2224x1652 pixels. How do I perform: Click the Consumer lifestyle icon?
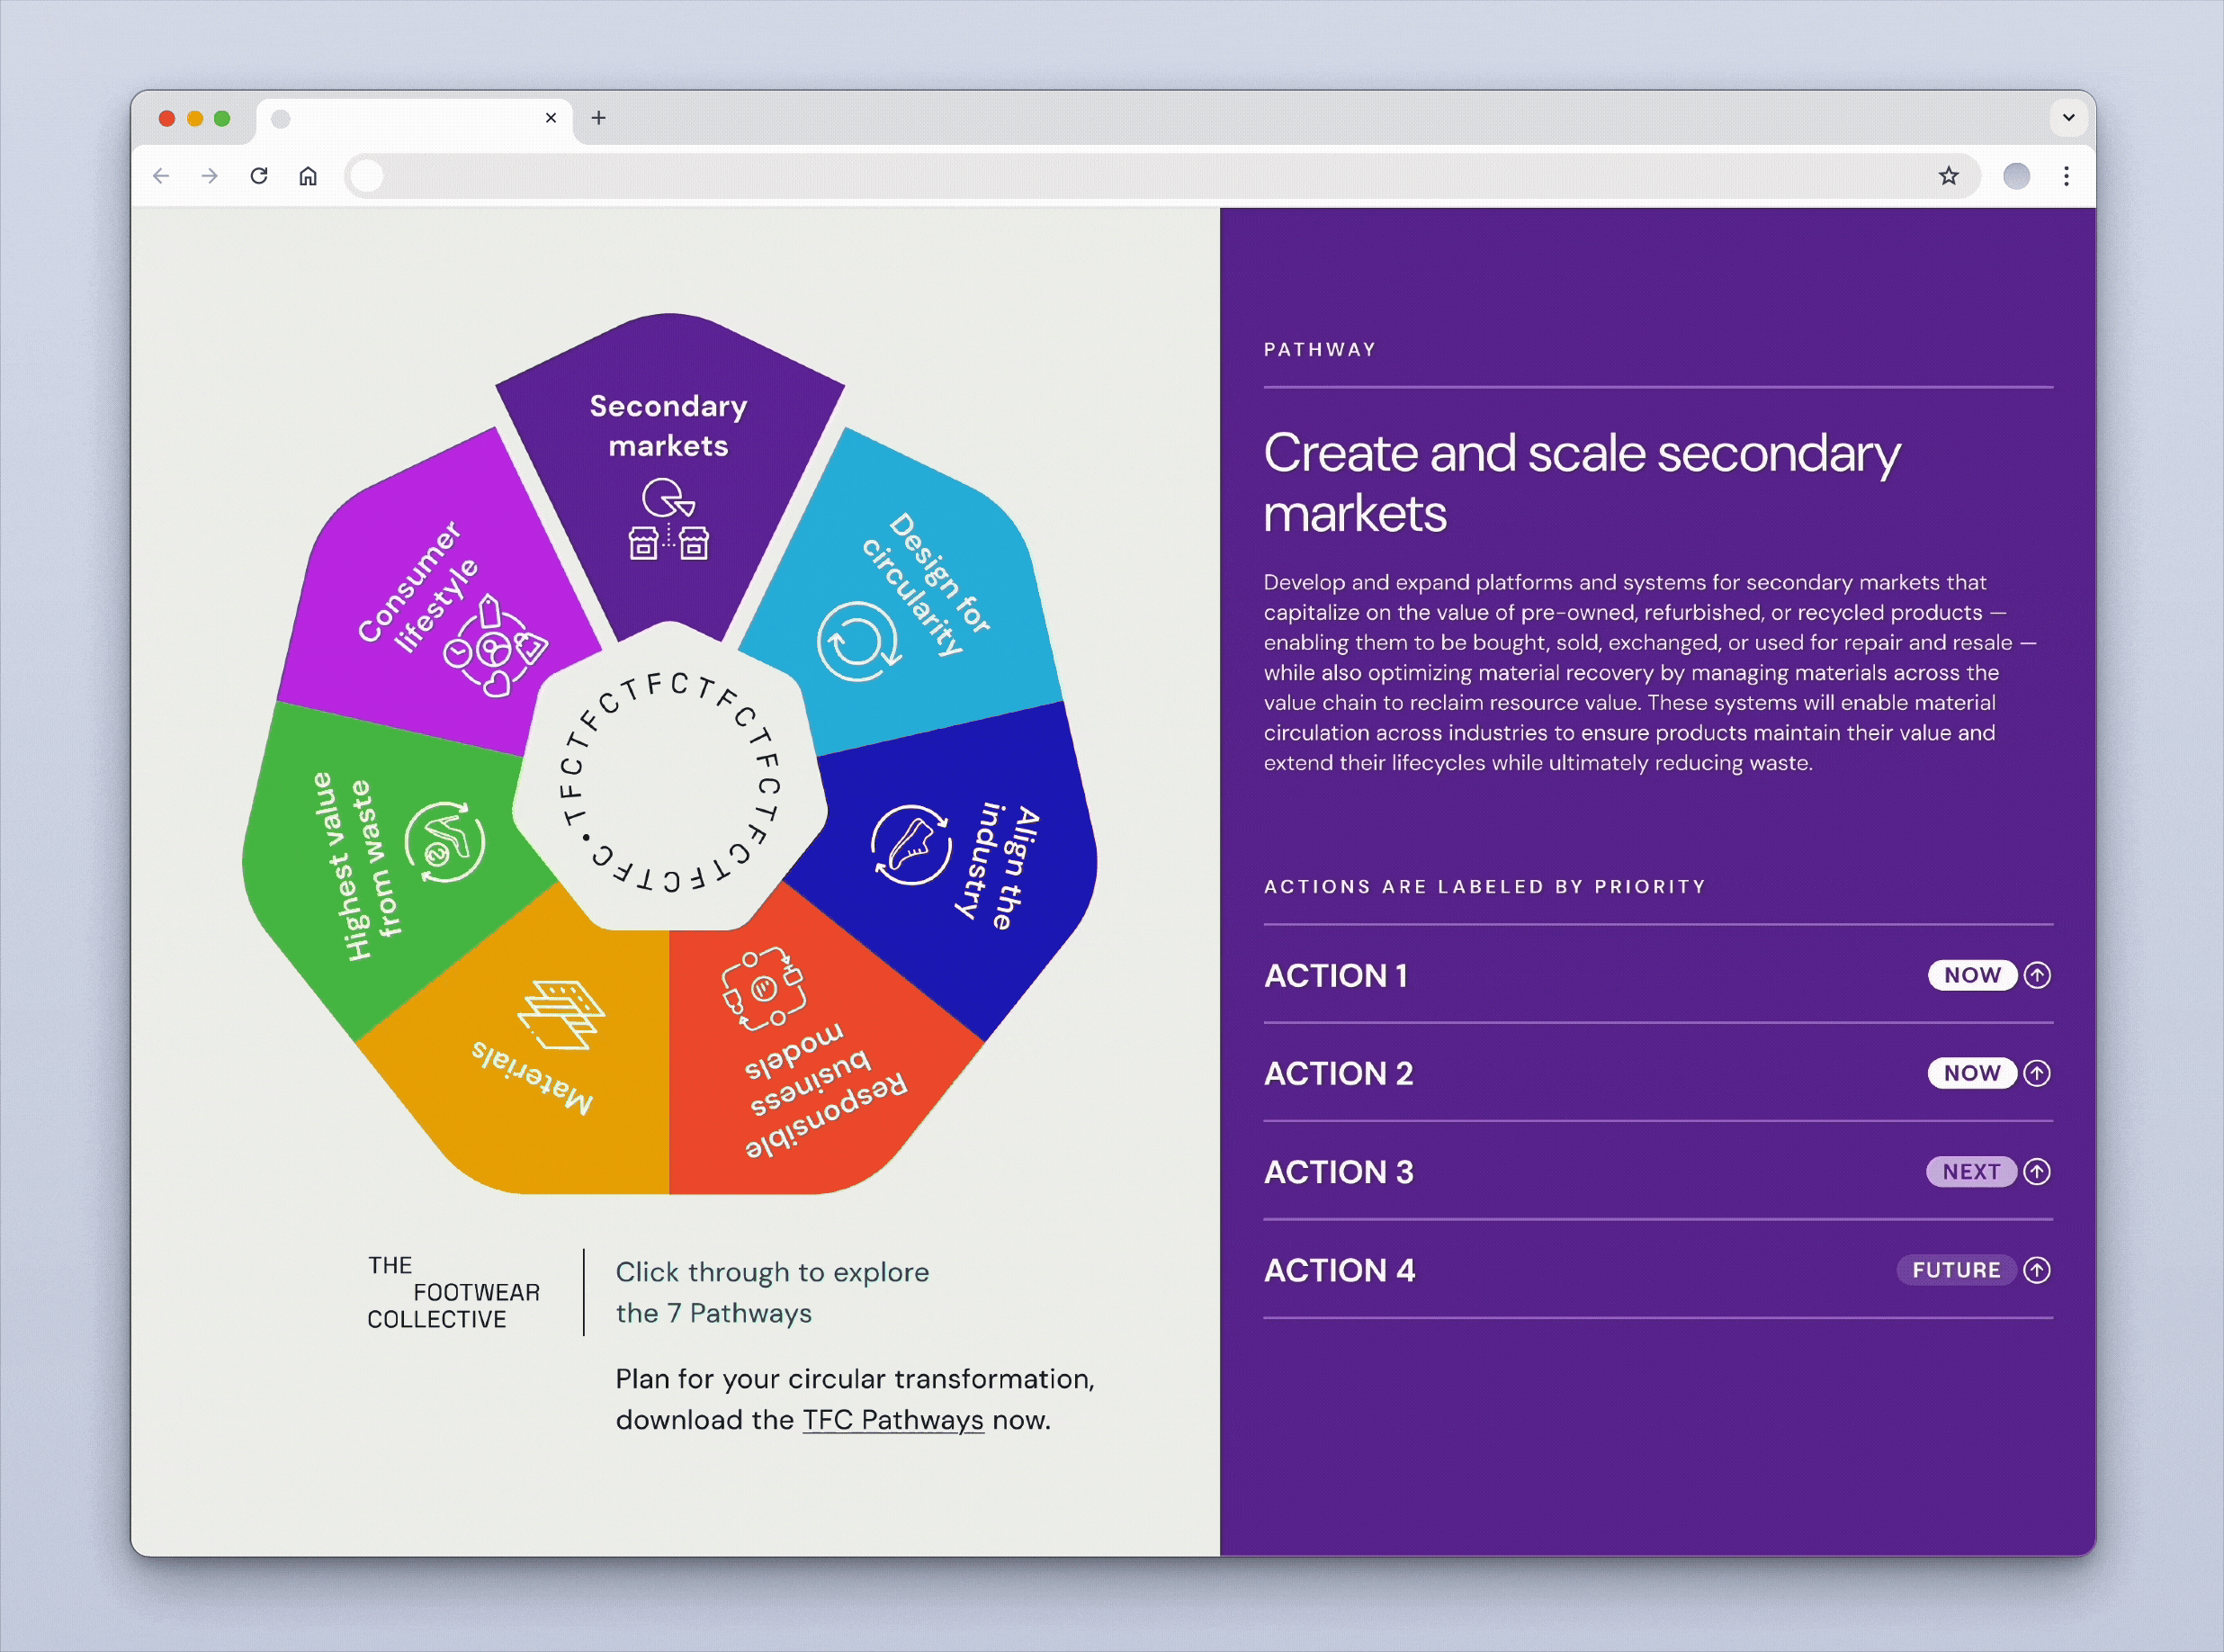pyautogui.click(x=493, y=650)
